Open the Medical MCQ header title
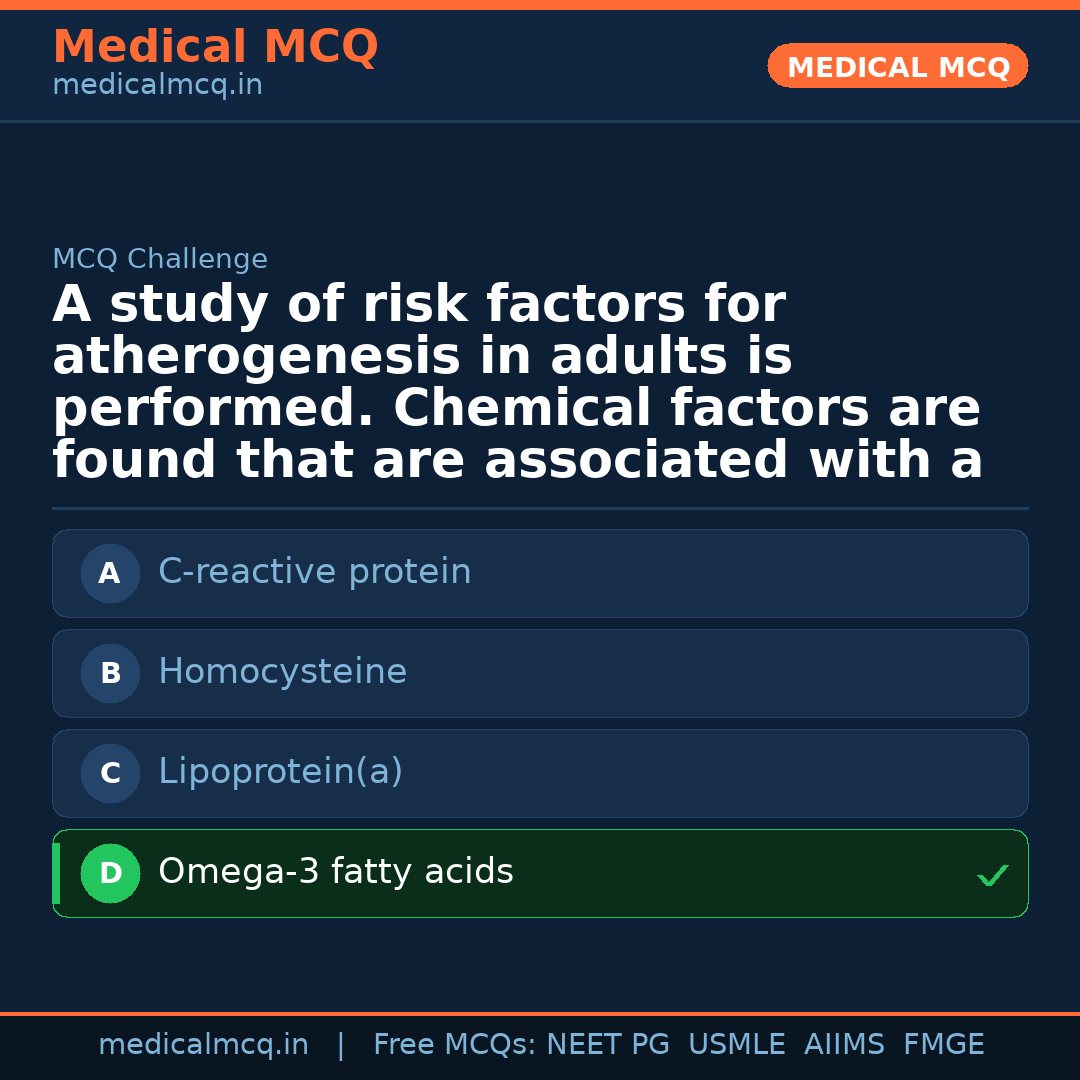The image size is (1080, 1080). point(215,47)
